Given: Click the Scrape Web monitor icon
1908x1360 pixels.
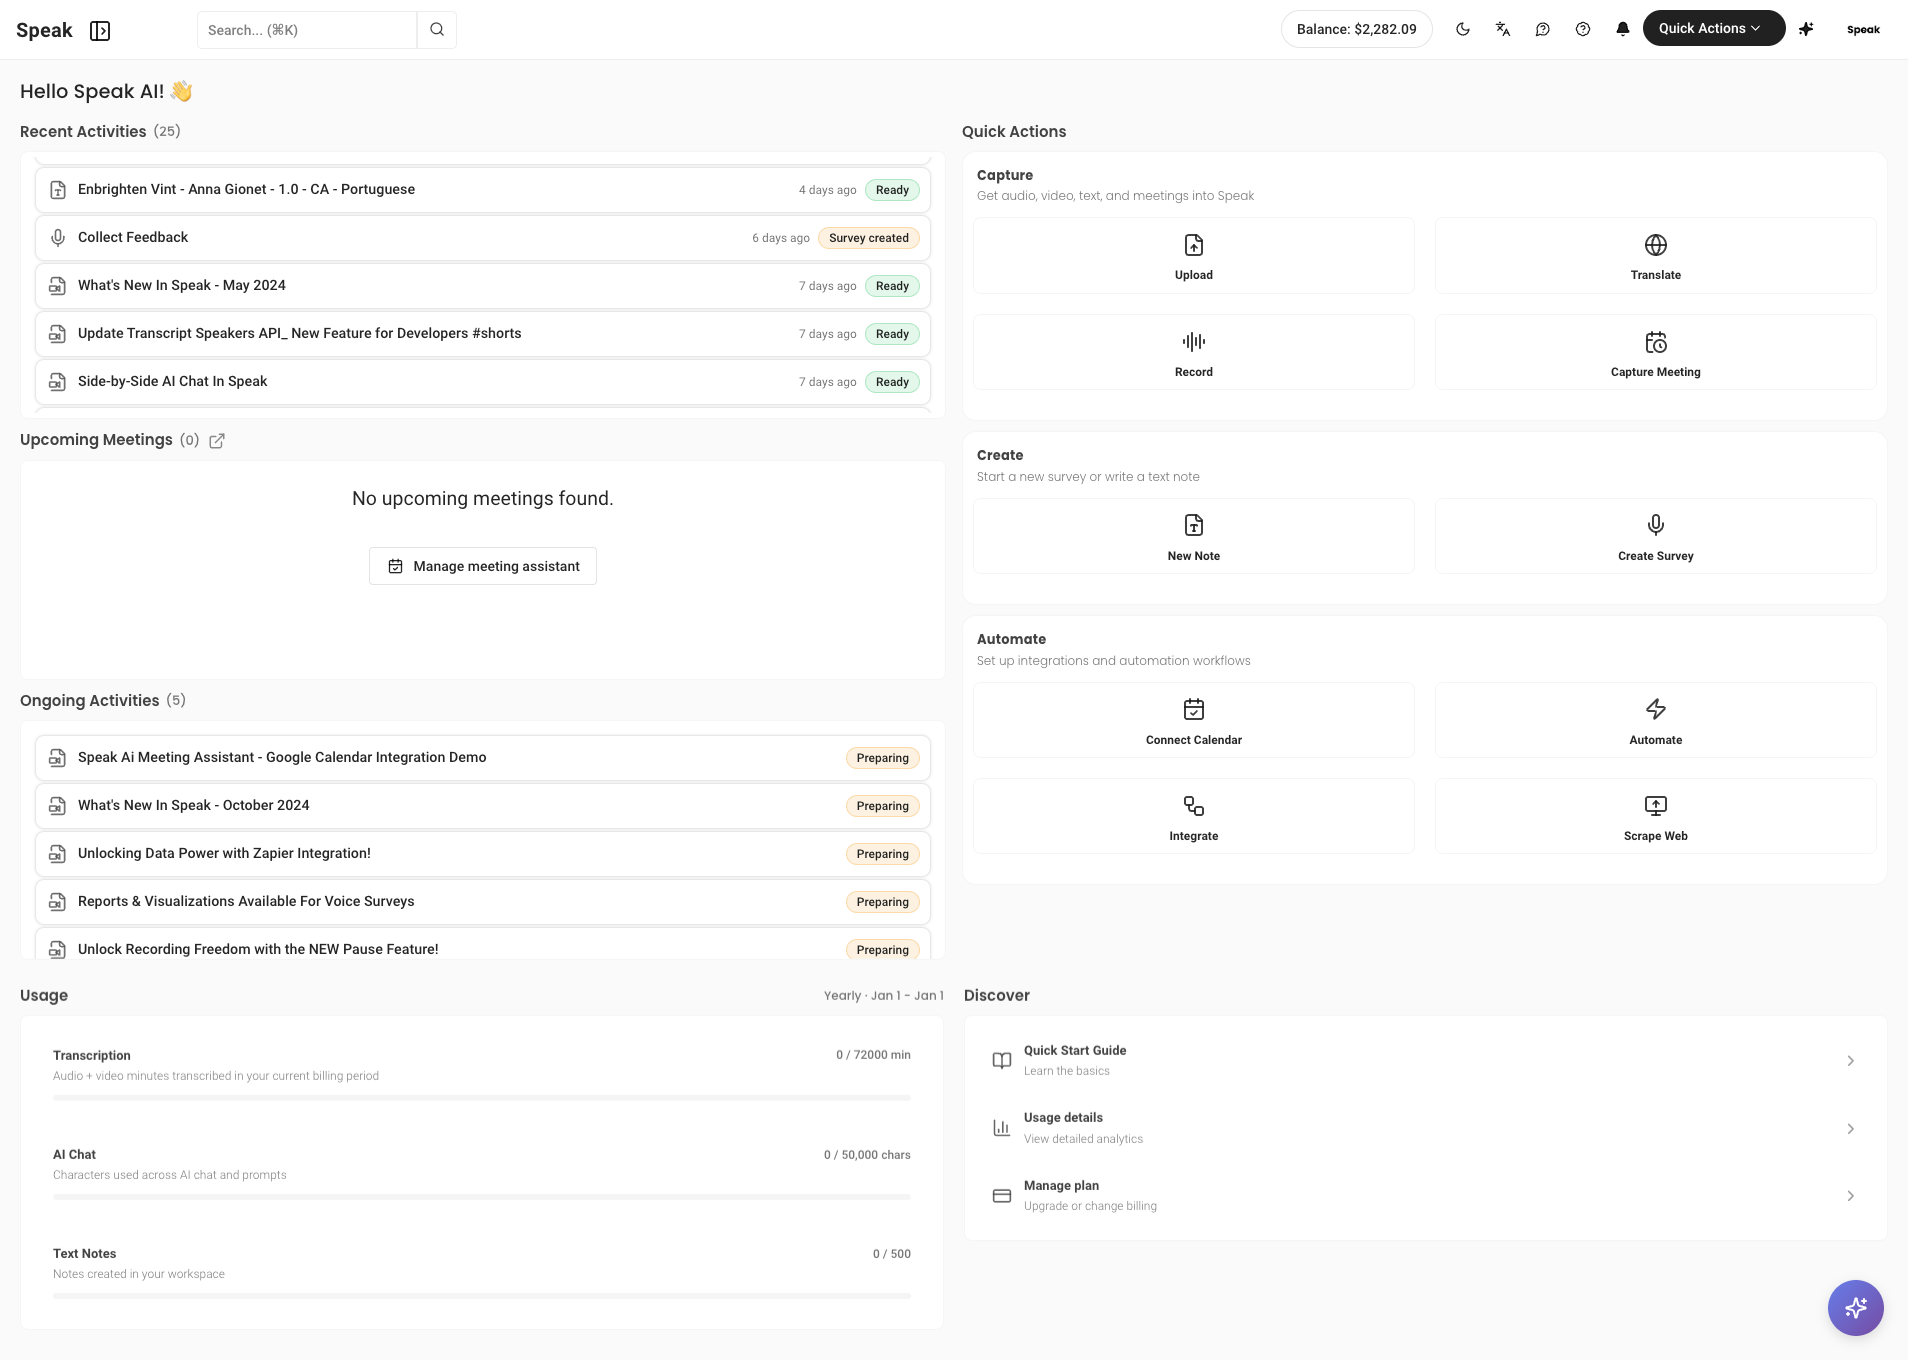Looking at the screenshot, I should [1656, 805].
